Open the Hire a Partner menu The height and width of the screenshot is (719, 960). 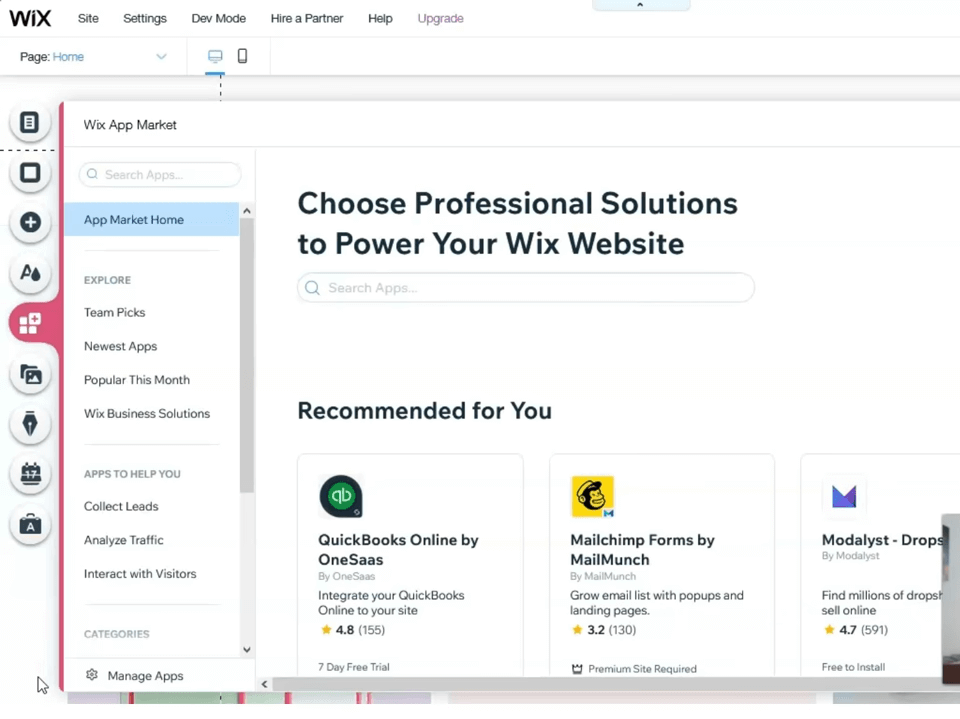pos(307,18)
